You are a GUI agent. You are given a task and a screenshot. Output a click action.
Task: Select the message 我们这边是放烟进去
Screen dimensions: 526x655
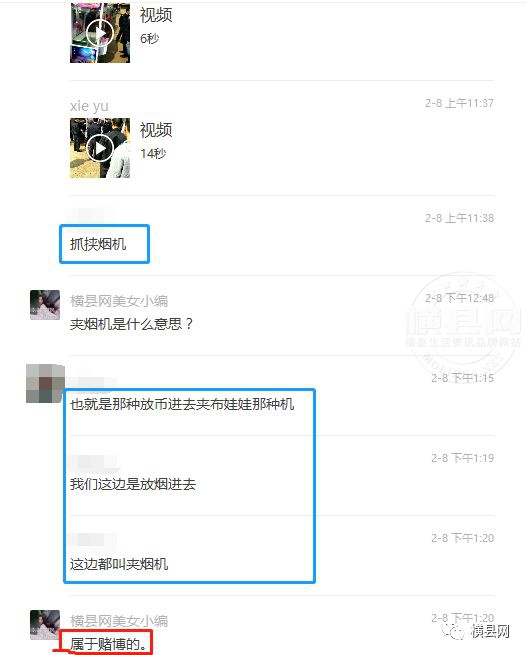coord(133,484)
